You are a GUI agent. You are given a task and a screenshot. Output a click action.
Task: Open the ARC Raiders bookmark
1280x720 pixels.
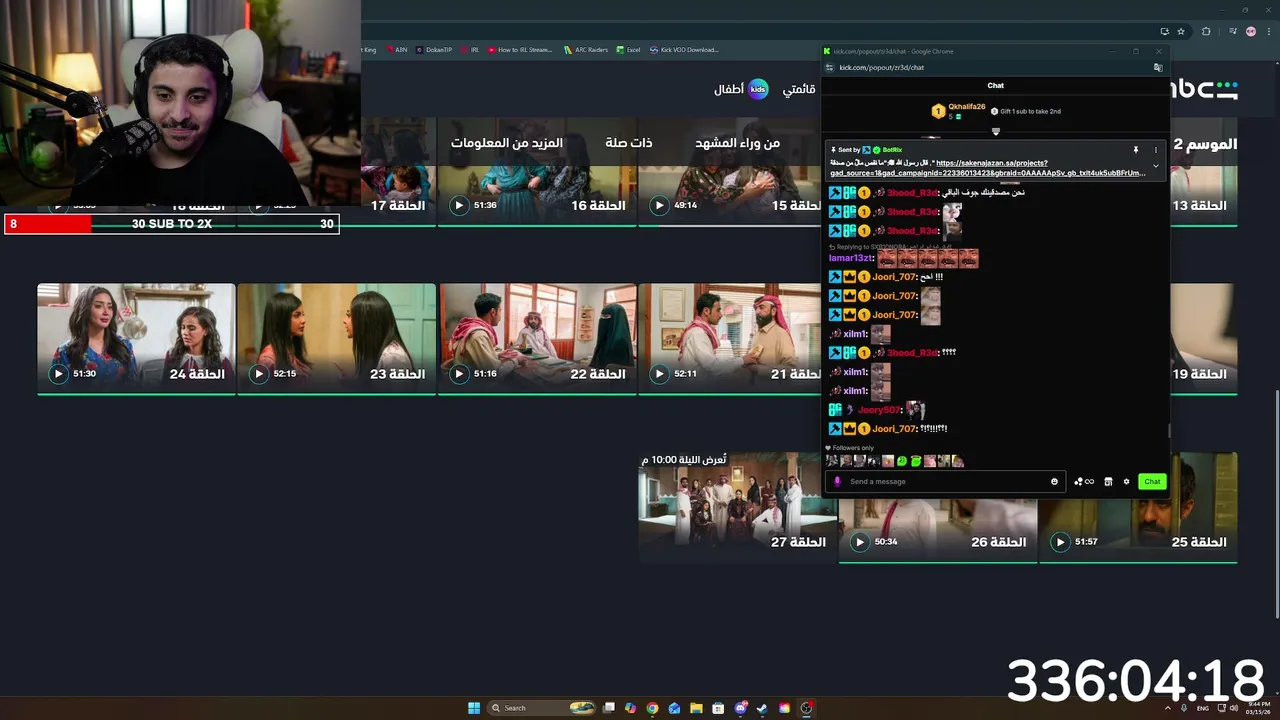586,50
